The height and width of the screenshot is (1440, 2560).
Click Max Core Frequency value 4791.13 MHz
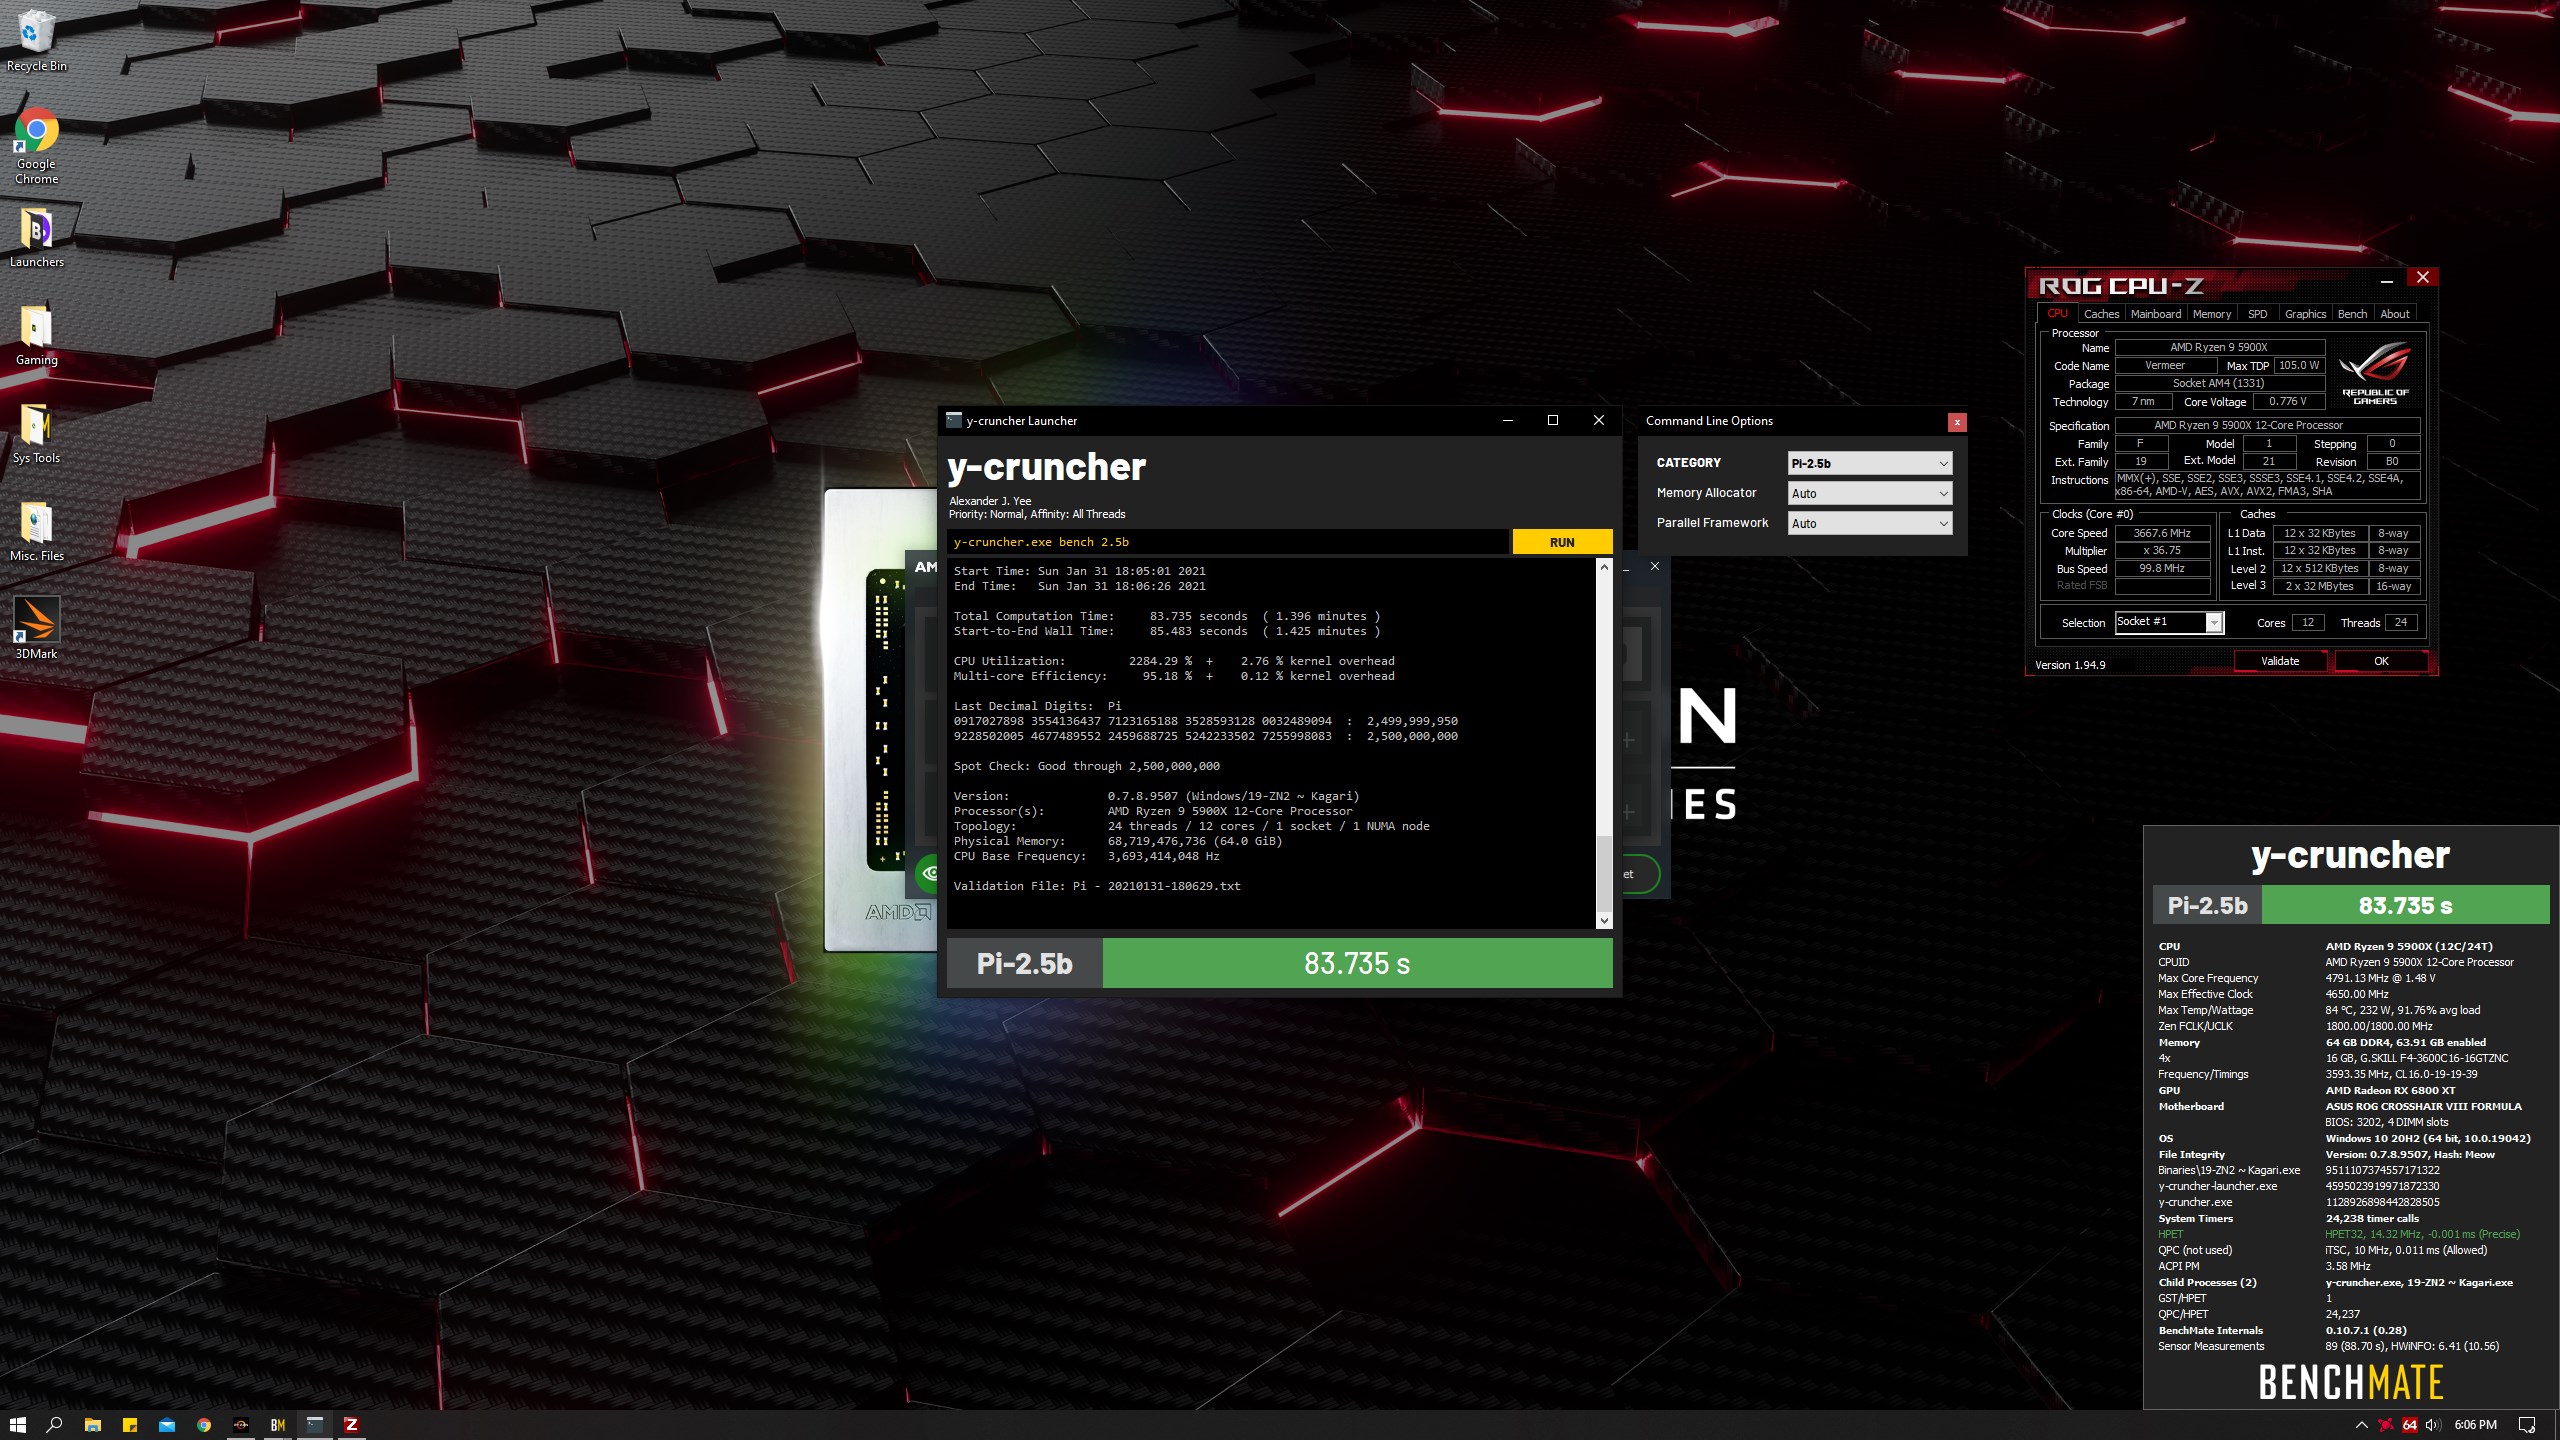2380,978
